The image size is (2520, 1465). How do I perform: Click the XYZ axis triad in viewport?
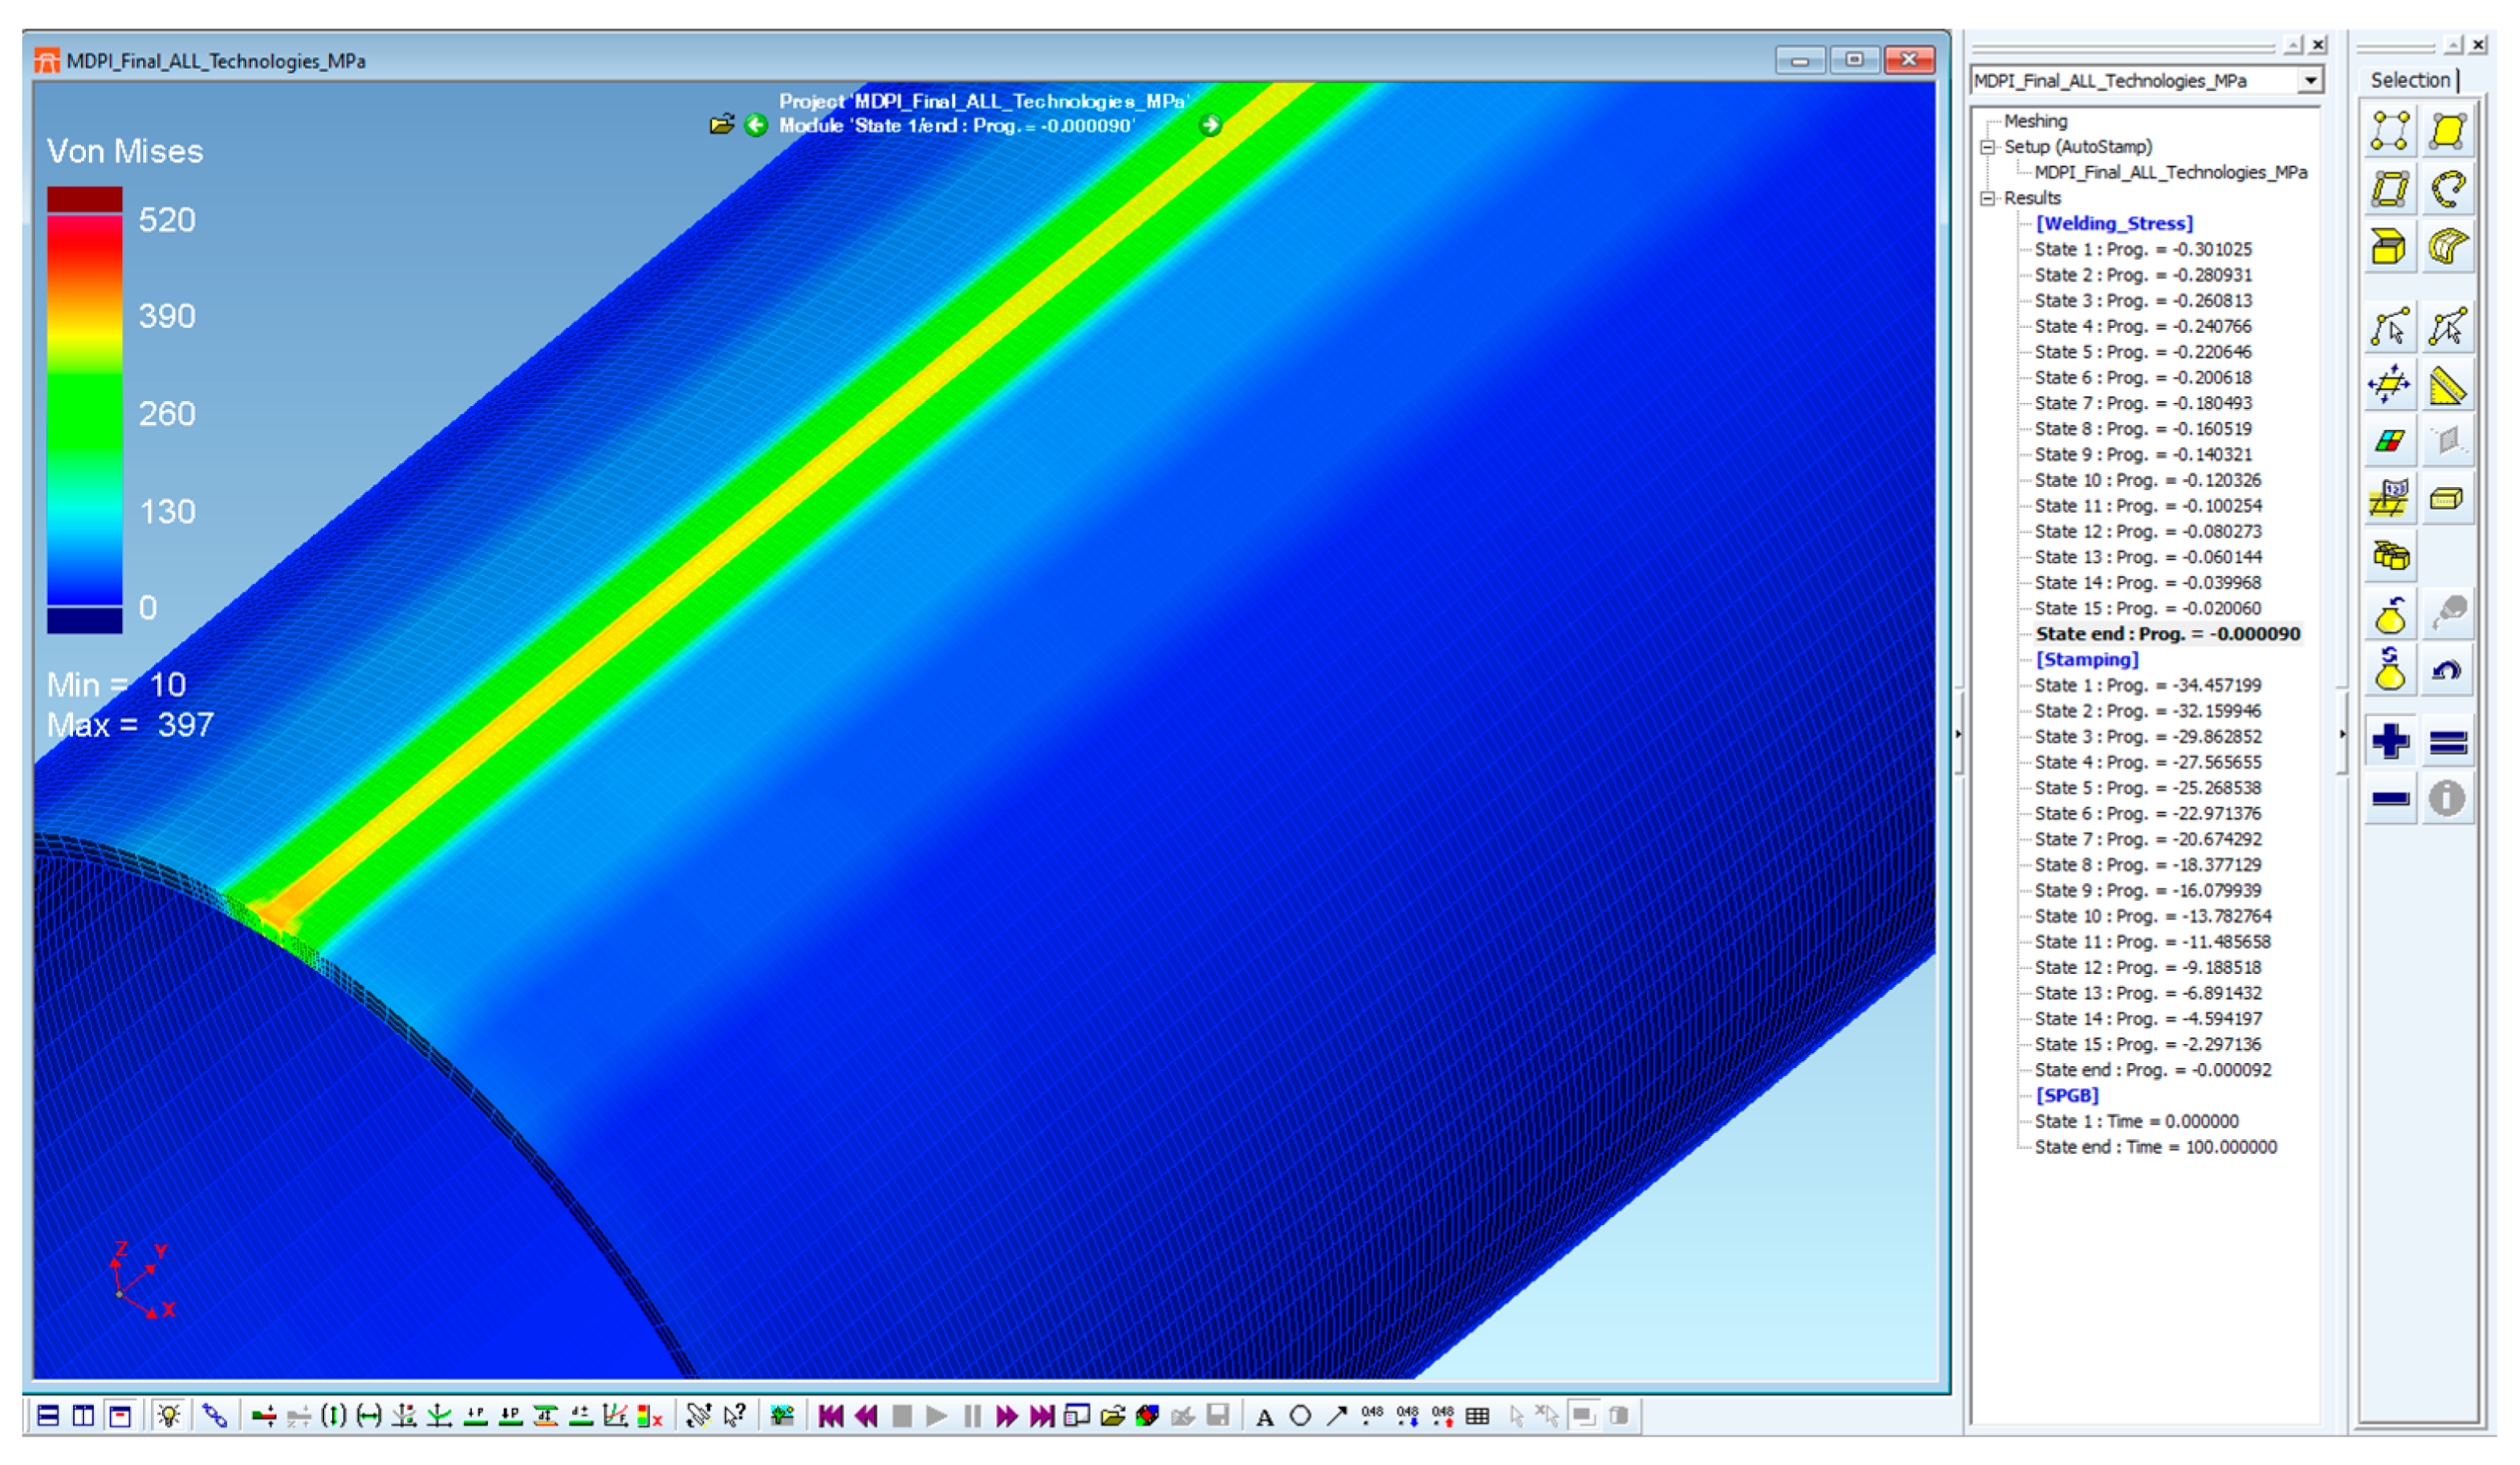point(142,1281)
